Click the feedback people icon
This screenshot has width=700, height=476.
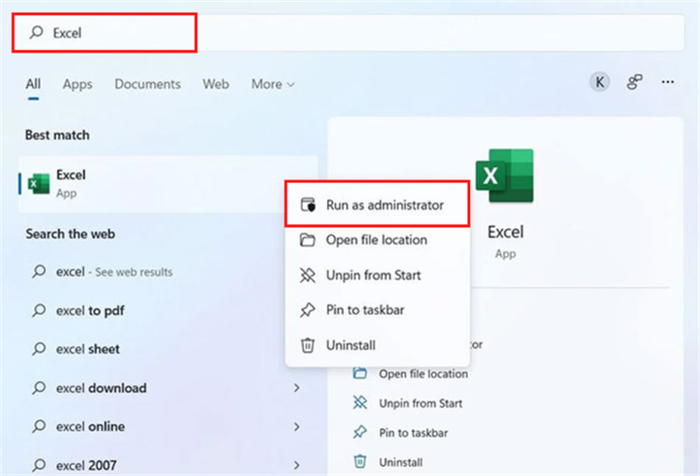(x=634, y=82)
